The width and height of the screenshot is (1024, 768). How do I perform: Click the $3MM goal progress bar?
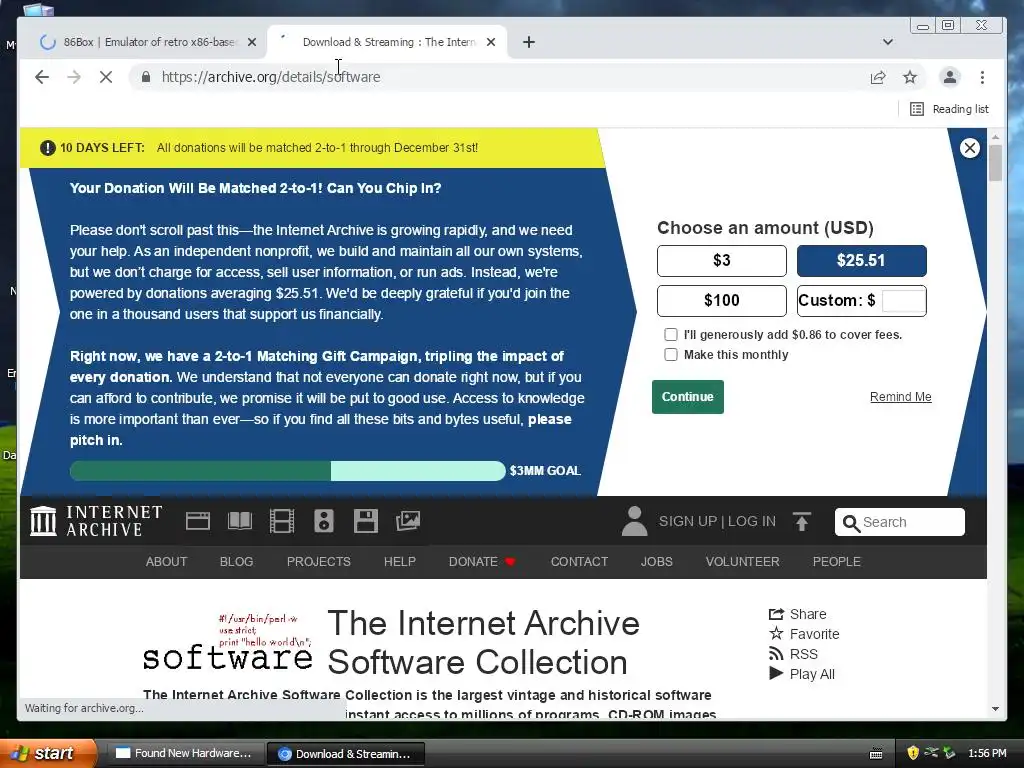(x=287, y=471)
